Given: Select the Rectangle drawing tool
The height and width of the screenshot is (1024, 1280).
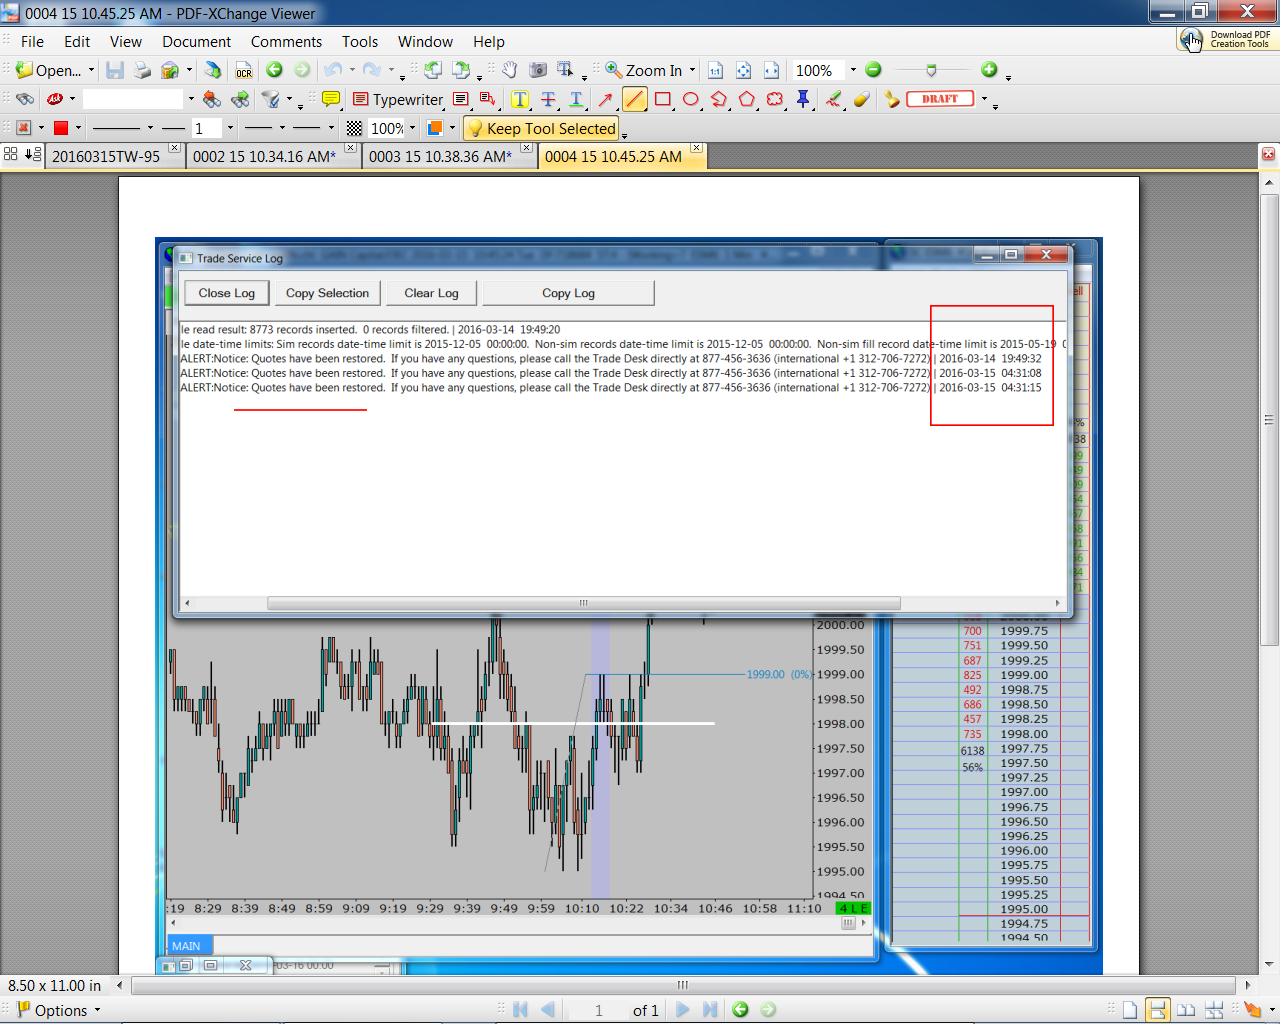Looking at the screenshot, I should [x=662, y=99].
